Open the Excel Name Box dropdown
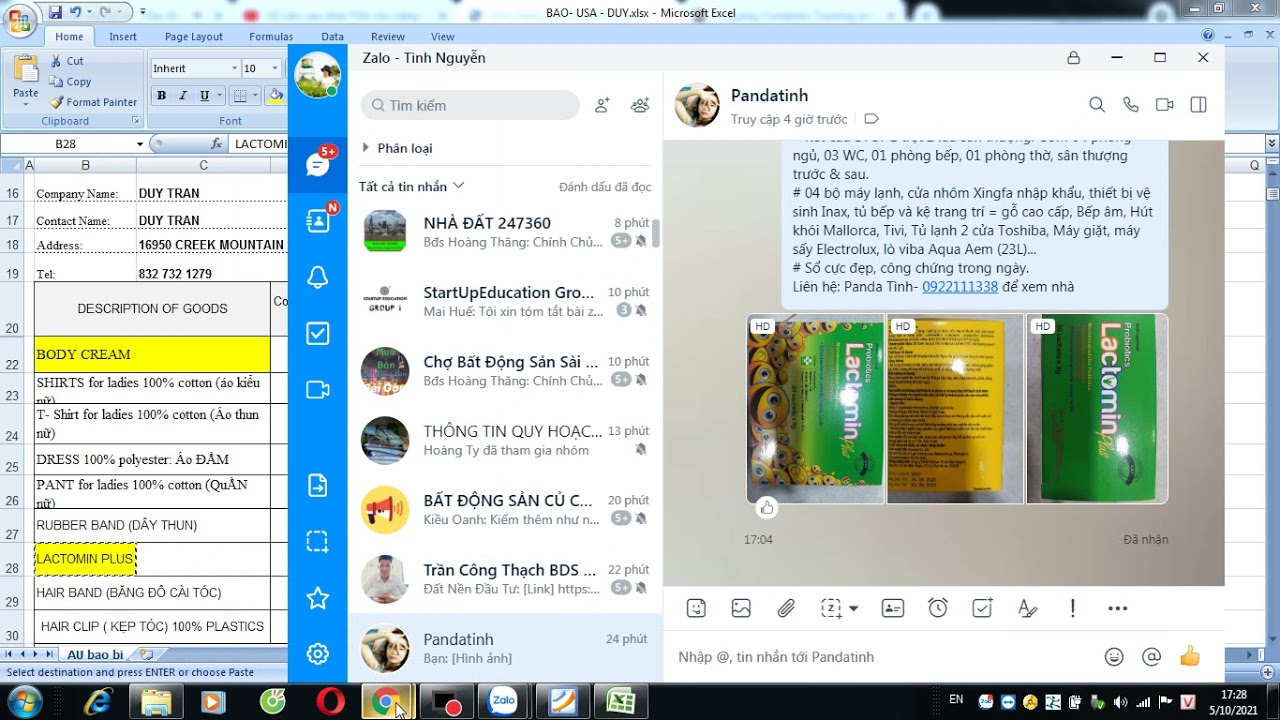 pyautogui.click(x=140, y=144)
